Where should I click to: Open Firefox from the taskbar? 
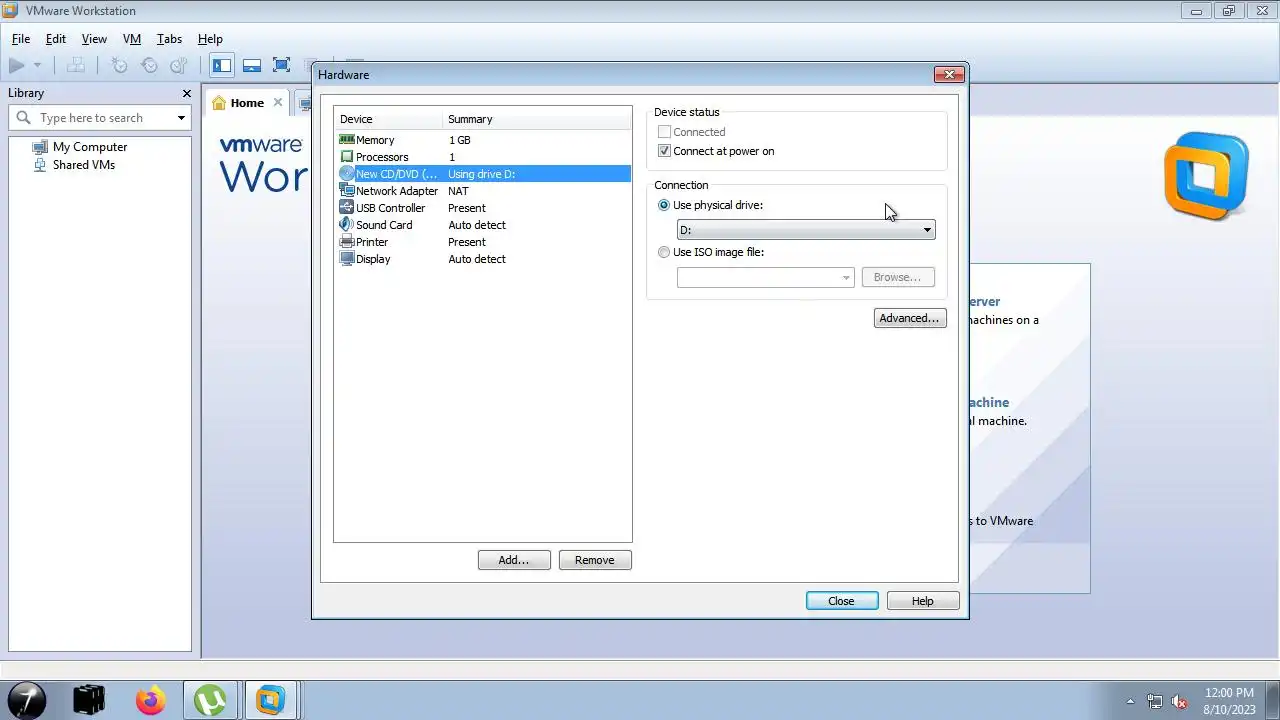point(151,700)
